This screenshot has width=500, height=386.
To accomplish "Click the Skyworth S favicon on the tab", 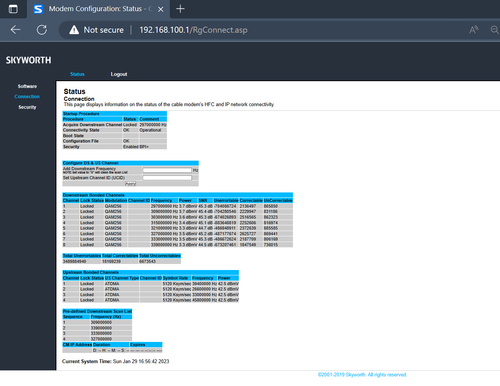I will (38, 9).
